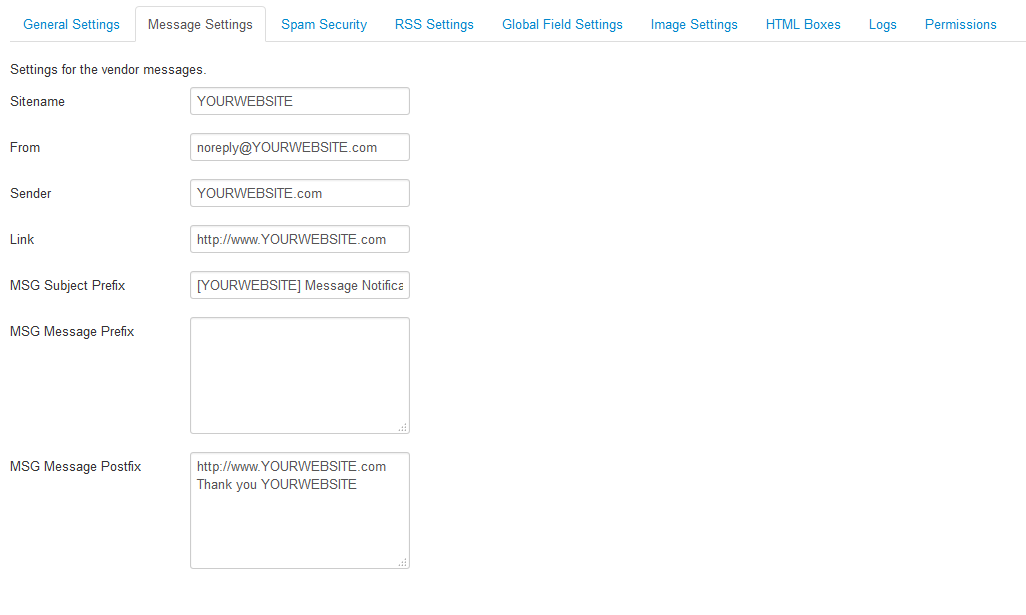Click the Sender input field
Viewport: 1026px width, 615px height.
pos(299,193)
